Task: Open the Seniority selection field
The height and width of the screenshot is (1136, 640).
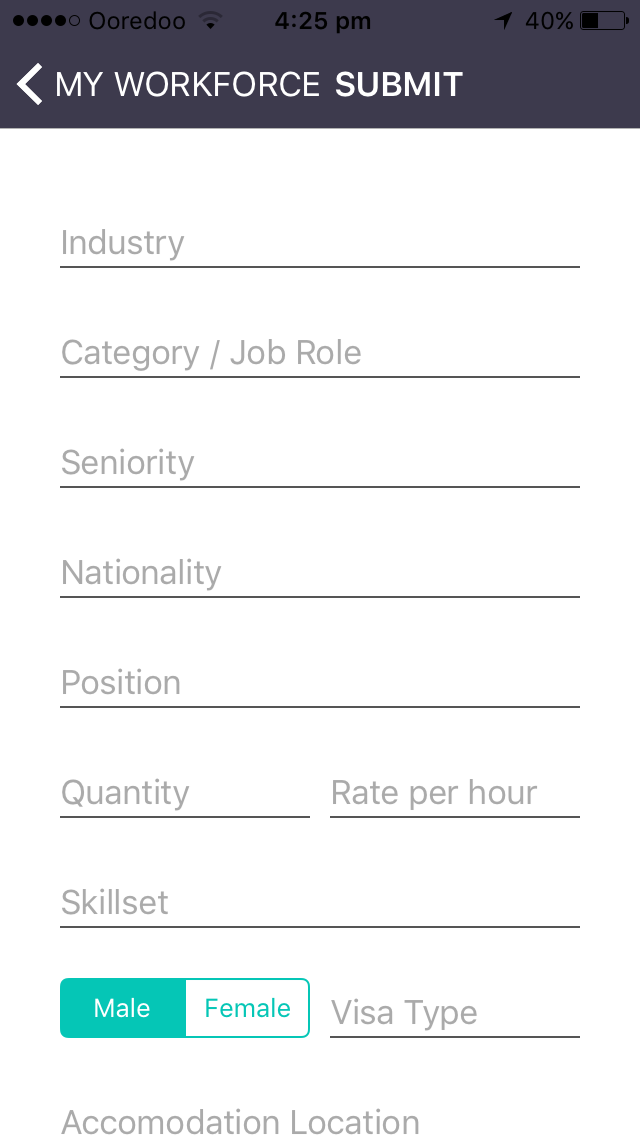Action: point(320,464)
